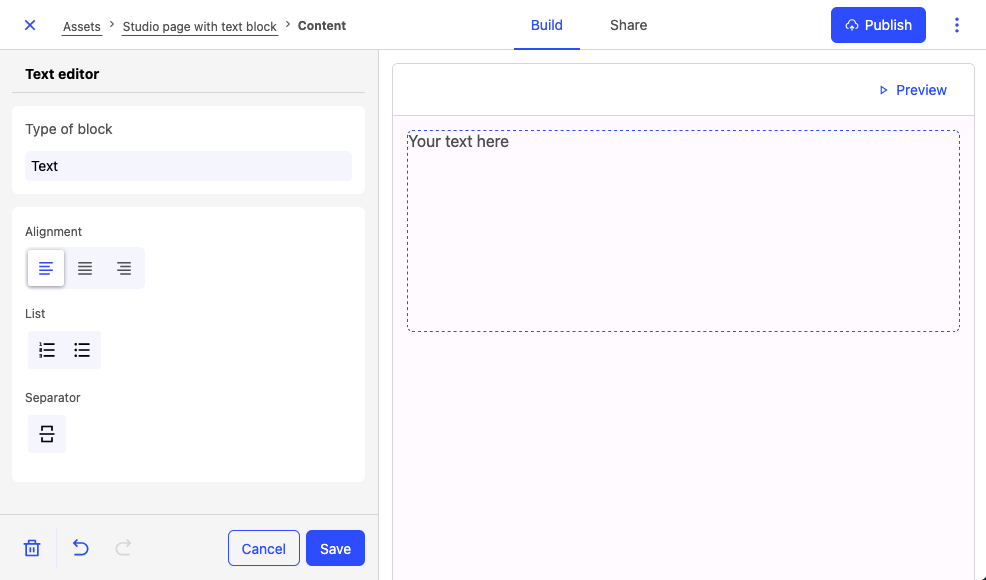Insert a separator line
The height and width of the screenshot is (580, 986).
tap(47, 434)
